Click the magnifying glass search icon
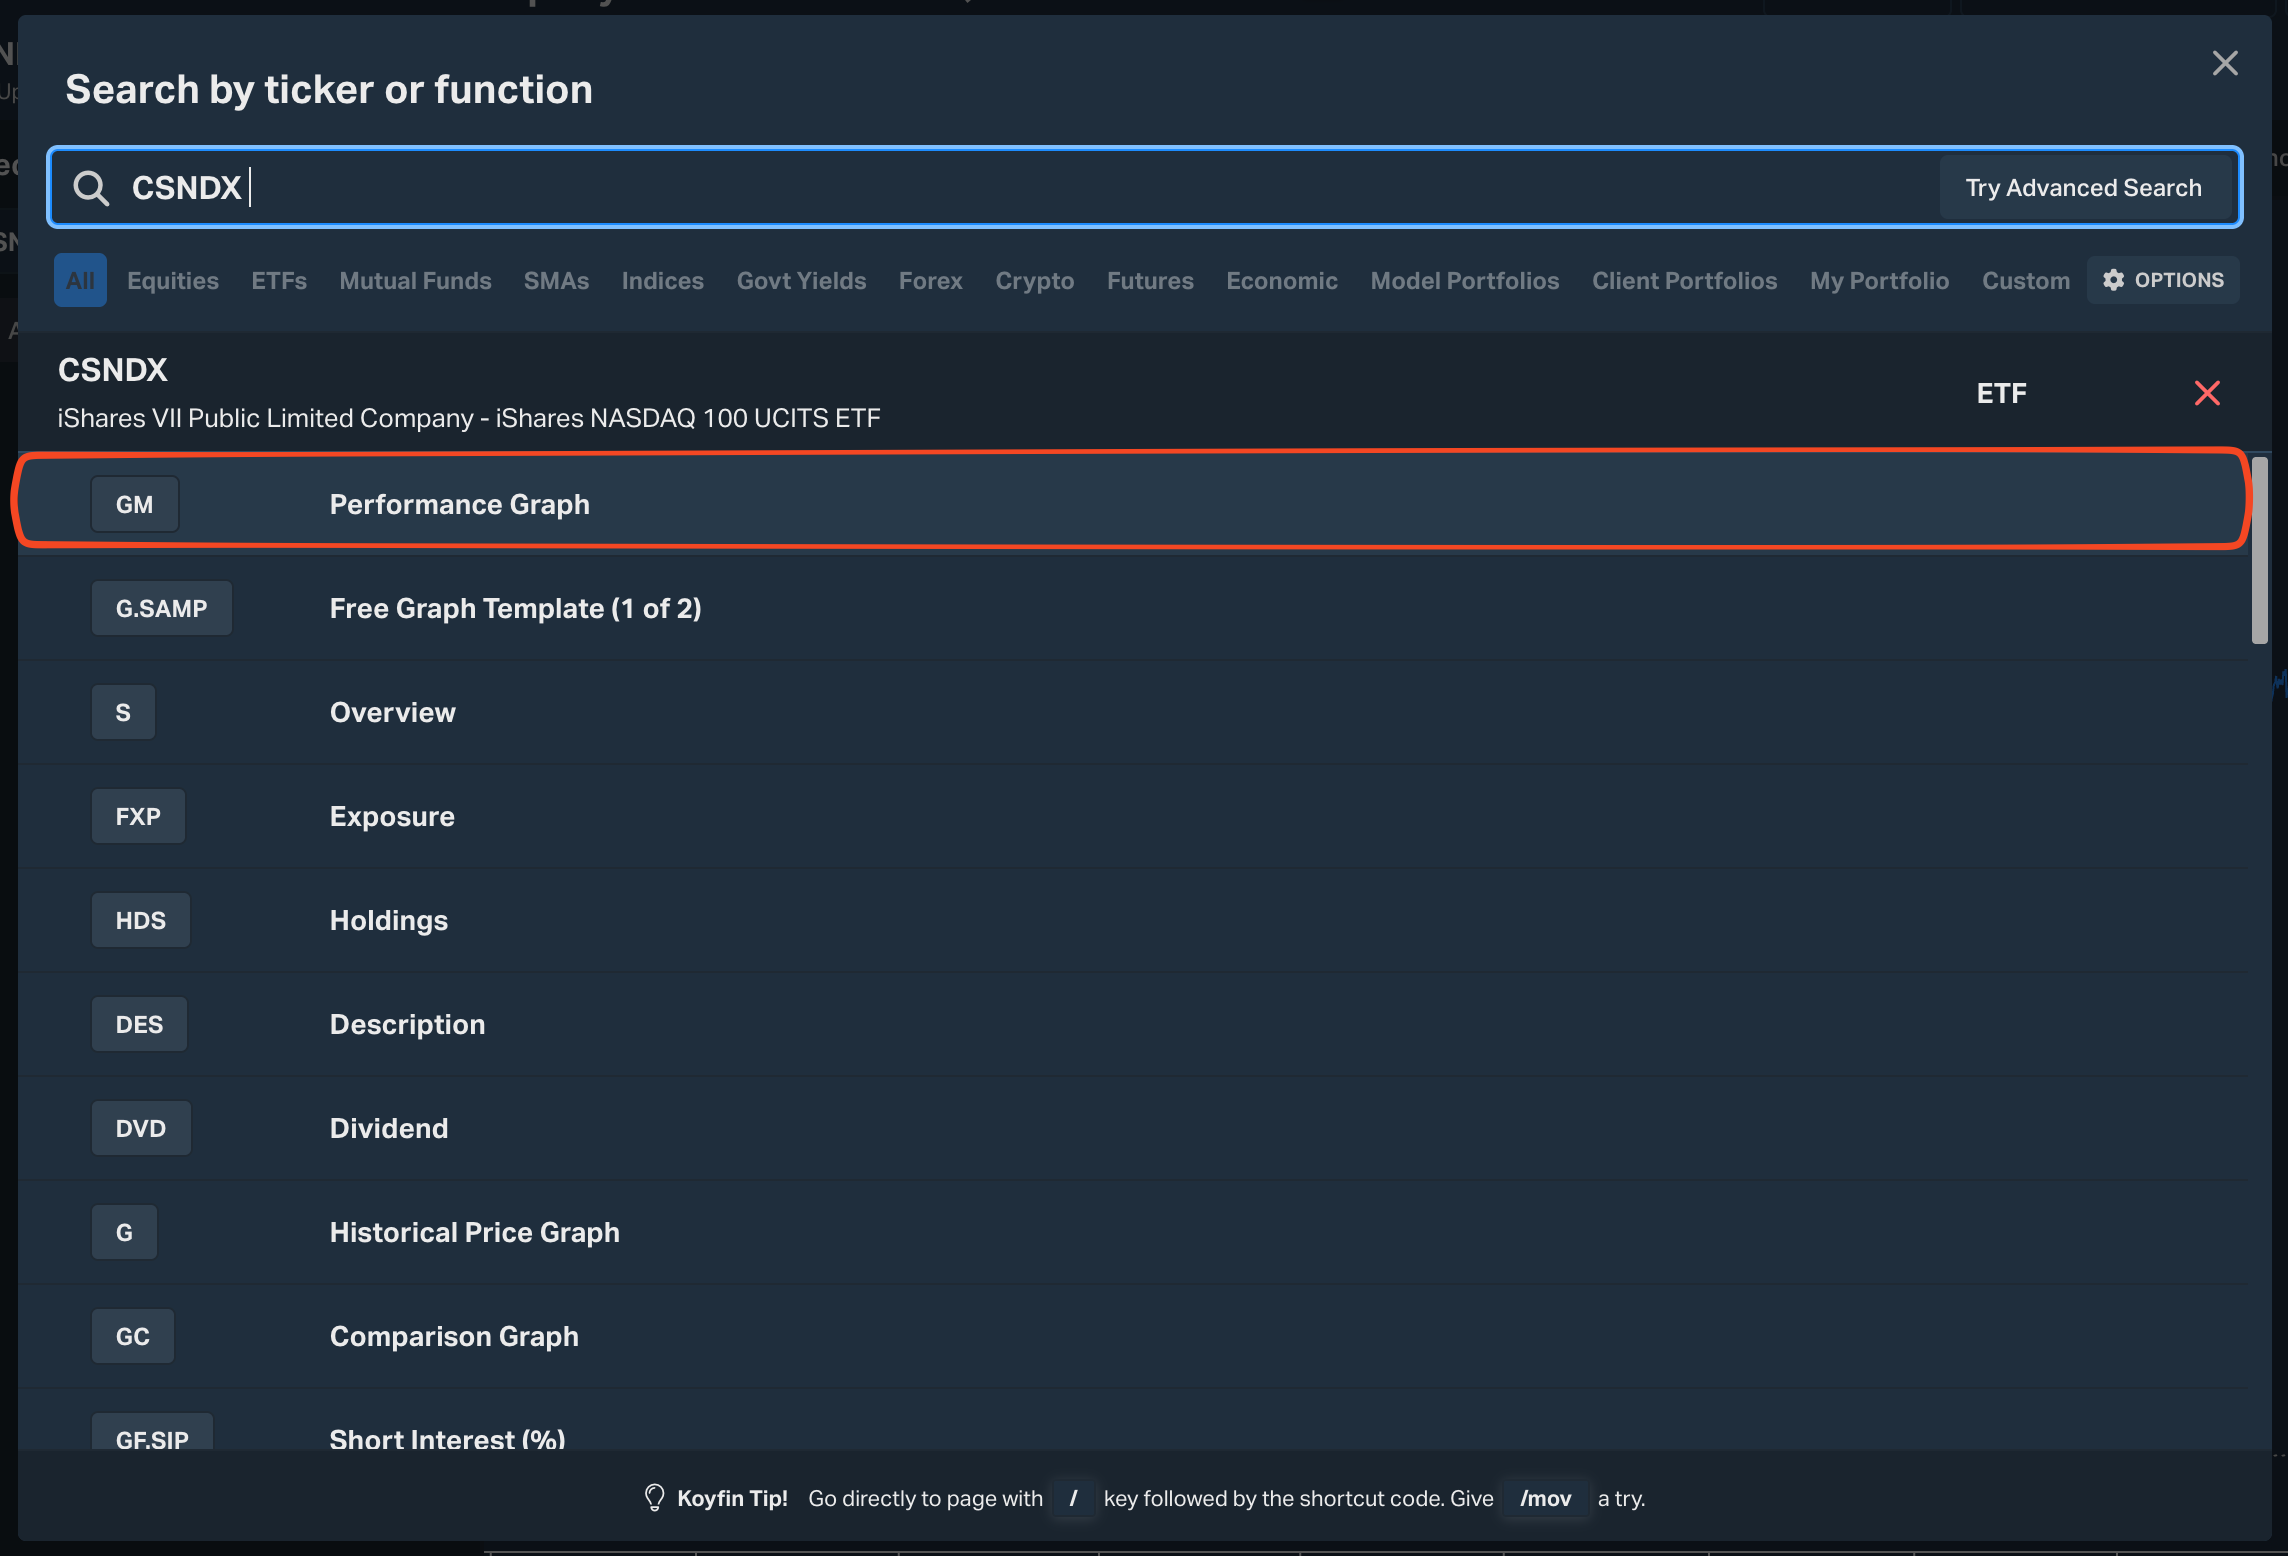The image size is (2288, 1556). pyautogui.click(x=91, y=188)
